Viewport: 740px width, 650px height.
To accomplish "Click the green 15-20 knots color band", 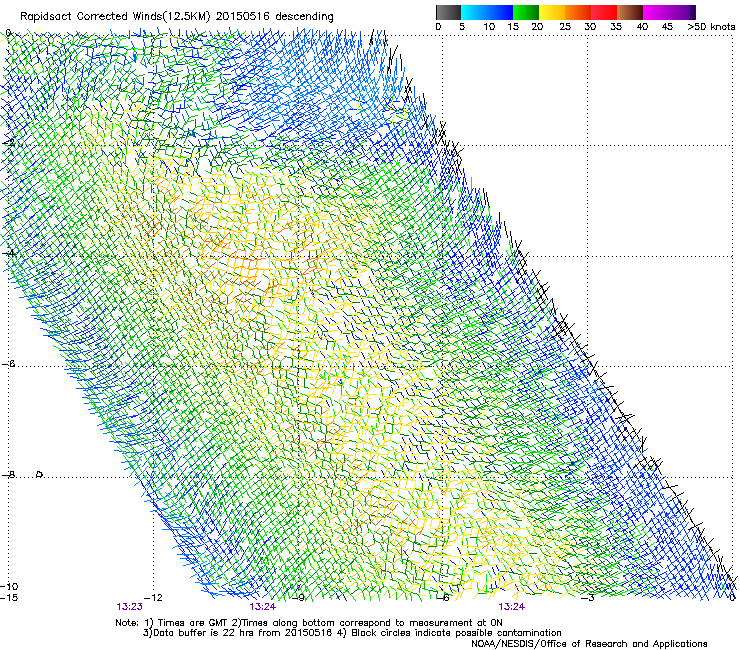I will click(x=526, y=12).
